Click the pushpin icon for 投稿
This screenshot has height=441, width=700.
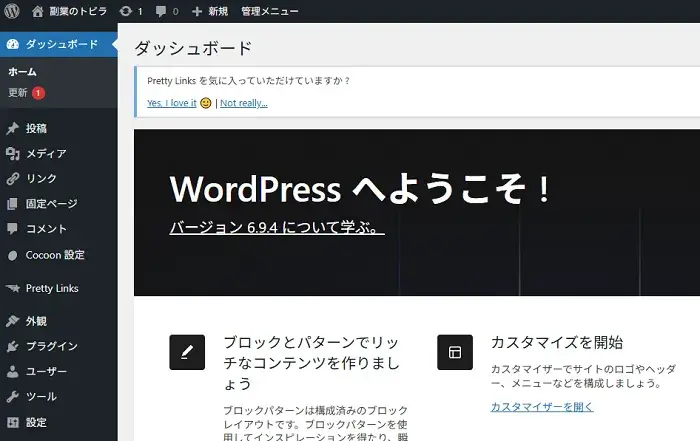coord(12,129)
